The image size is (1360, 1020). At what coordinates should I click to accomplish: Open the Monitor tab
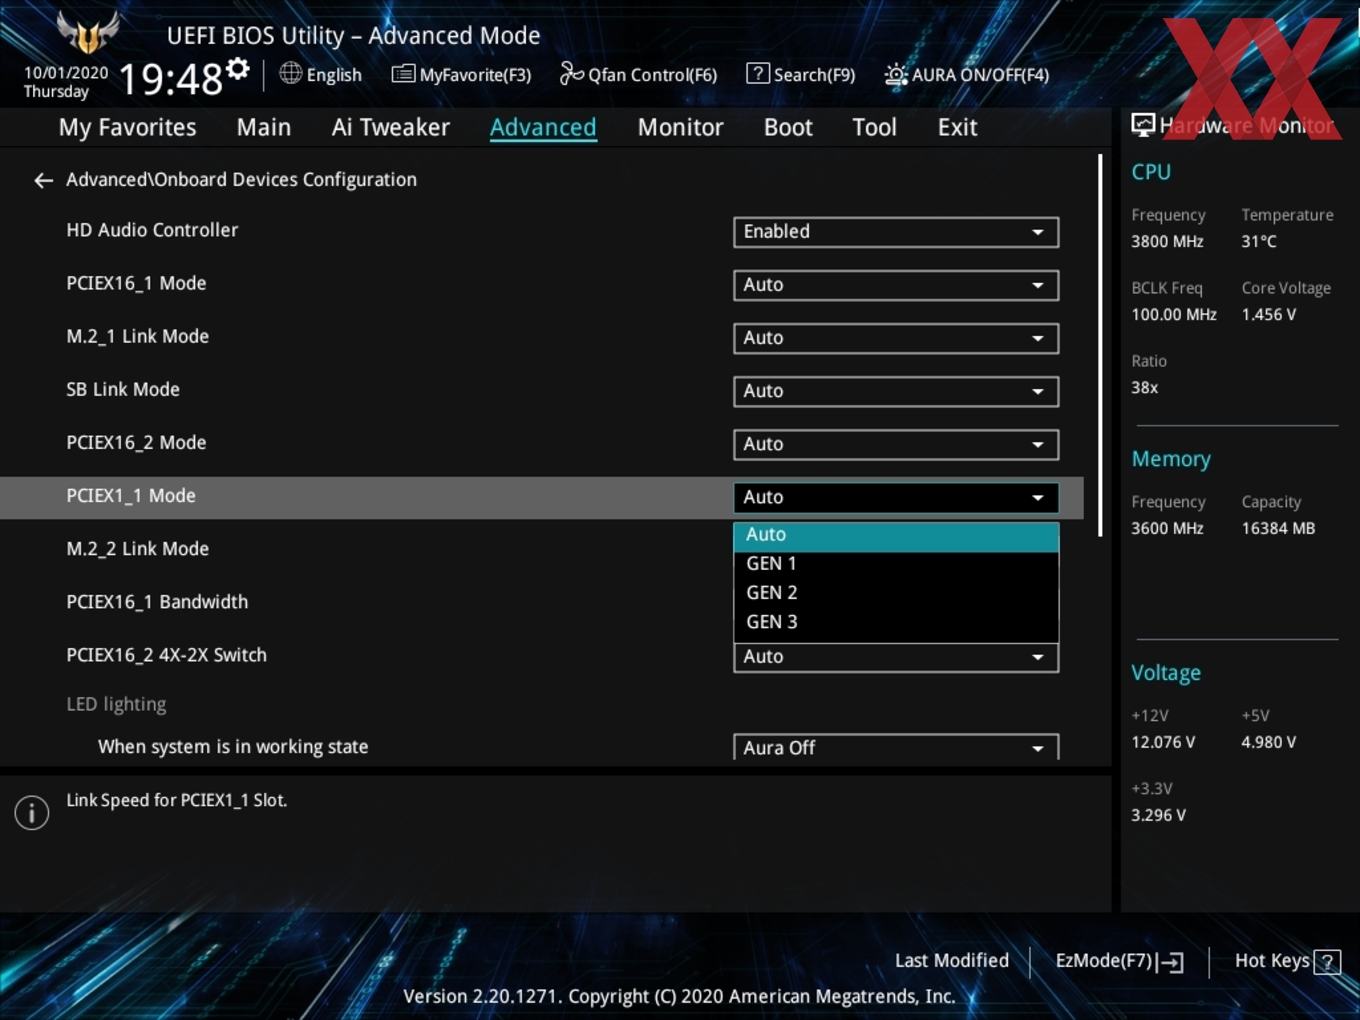tap(680, 127)
